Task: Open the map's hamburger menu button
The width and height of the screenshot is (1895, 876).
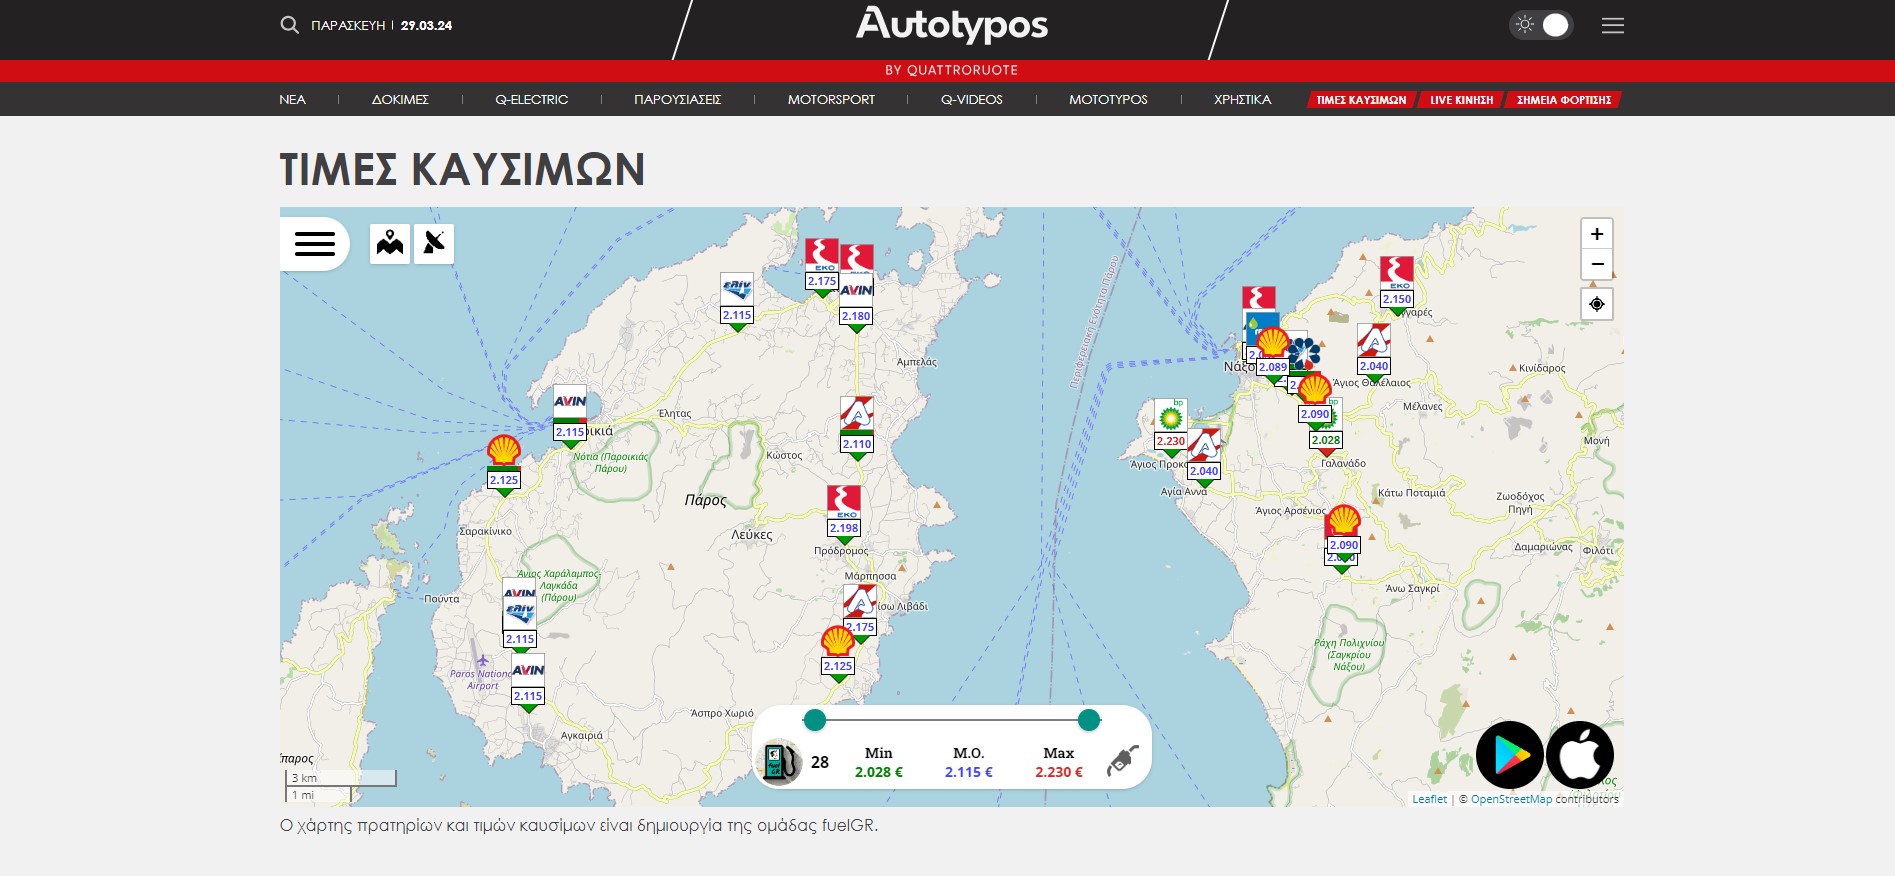Action: (x=315, y=244)
